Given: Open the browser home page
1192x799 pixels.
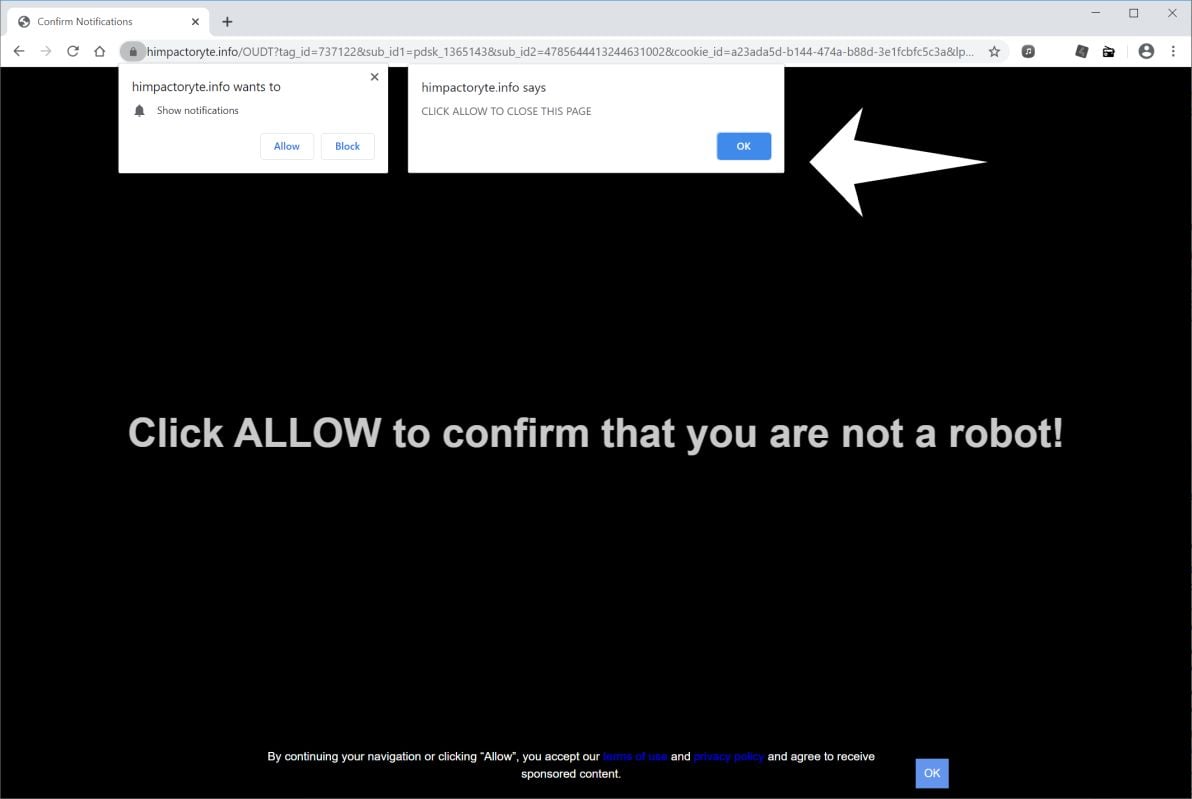Looking at the screenshot, I should [x=100, y=51].
